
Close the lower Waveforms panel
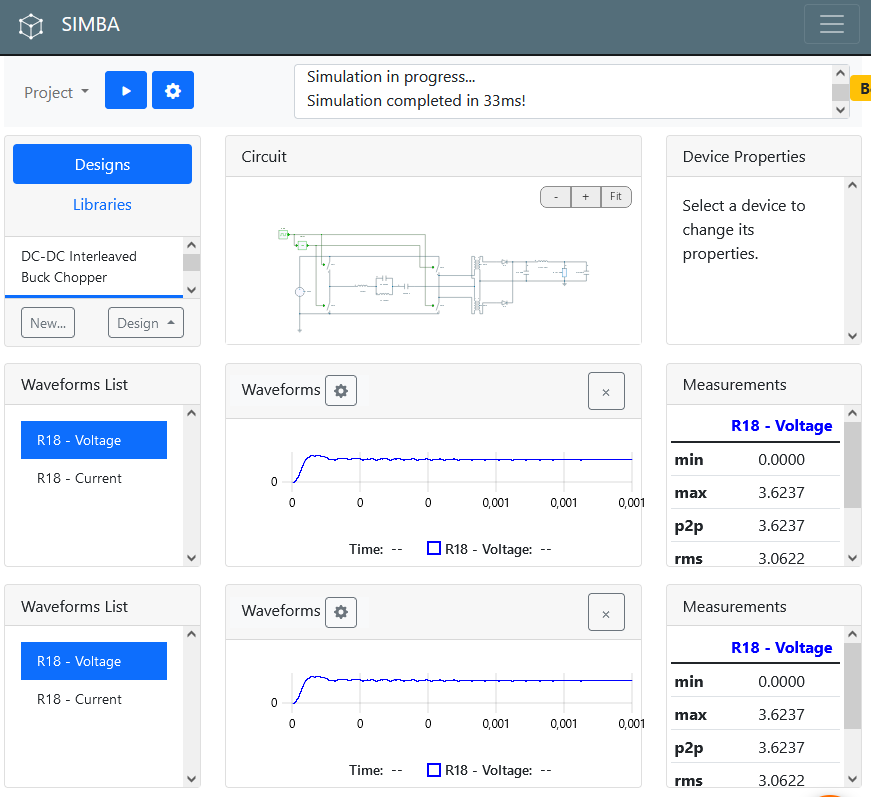click(606, 613)
